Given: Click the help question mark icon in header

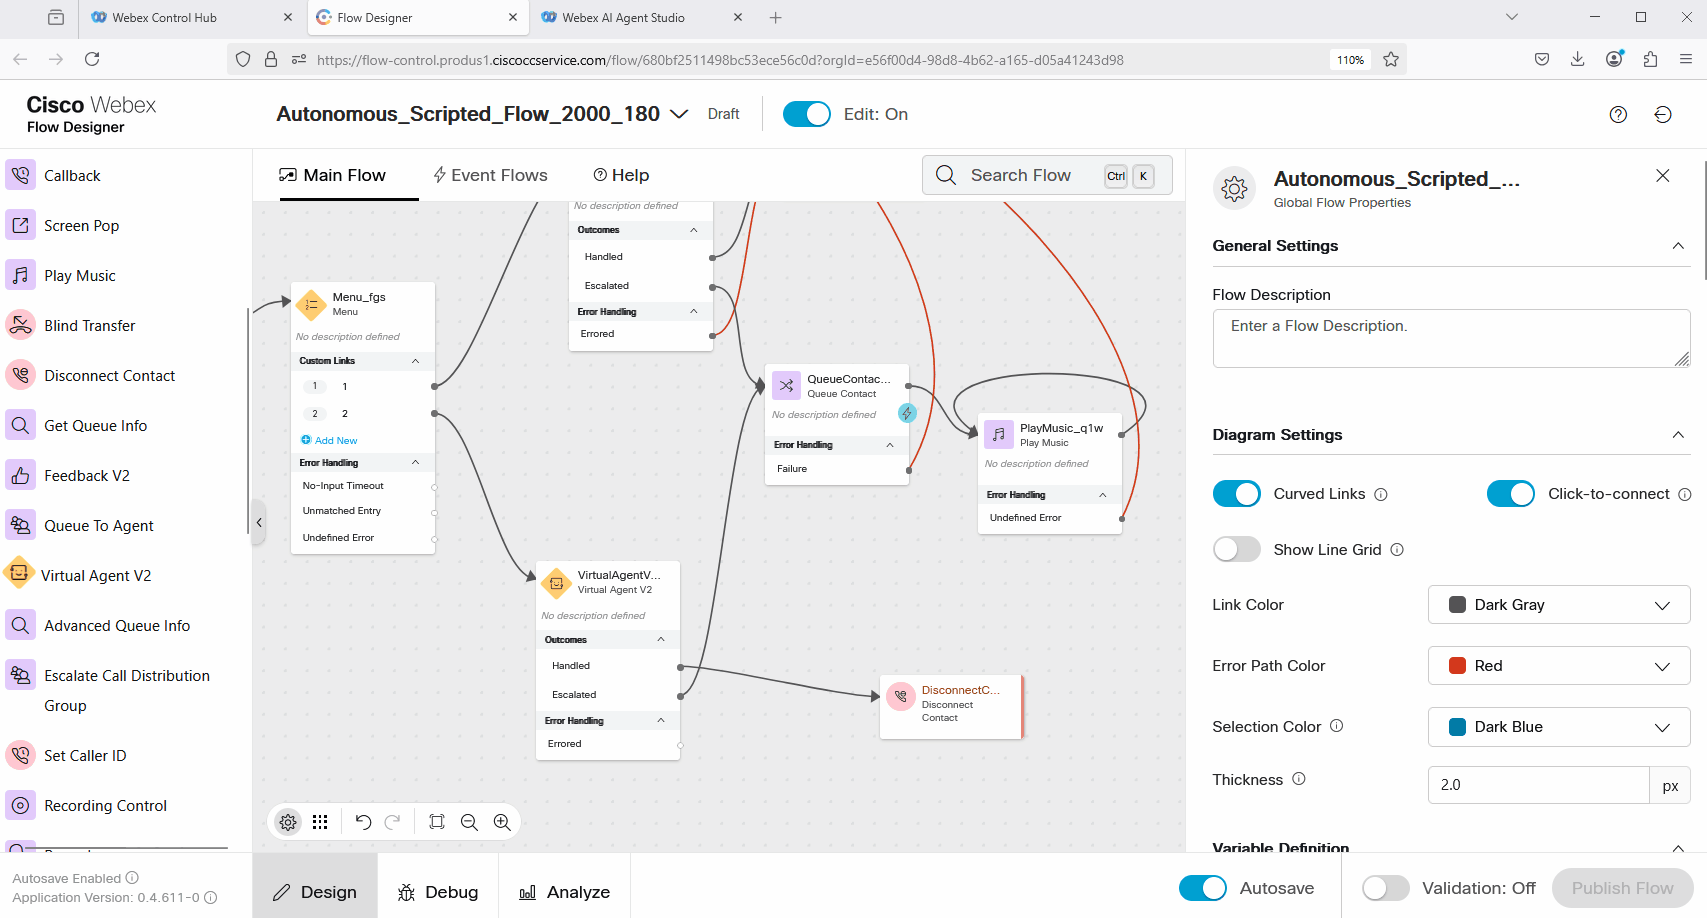Looking at the screenshot, I should [x=1618, y=114].
